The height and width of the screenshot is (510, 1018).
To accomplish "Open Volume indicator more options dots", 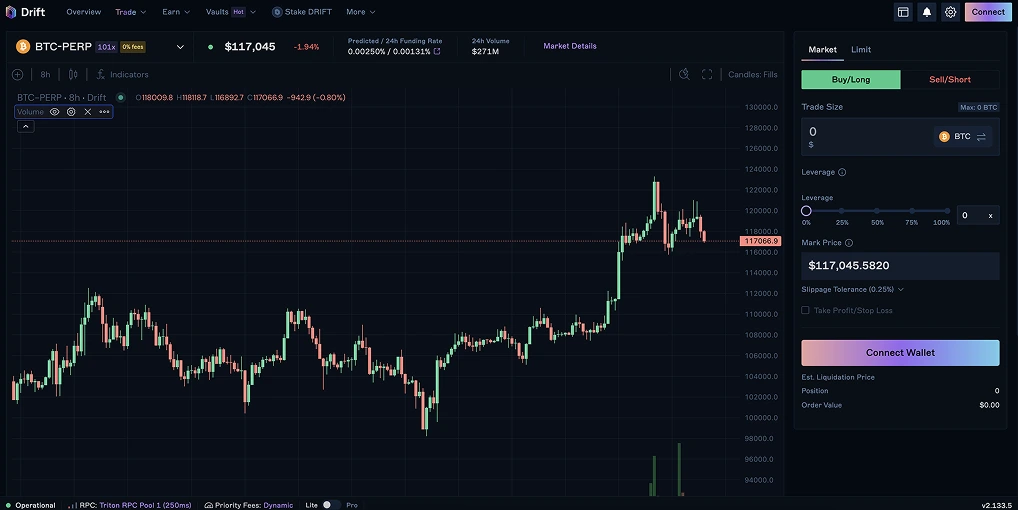I will [x=105, y=112].
